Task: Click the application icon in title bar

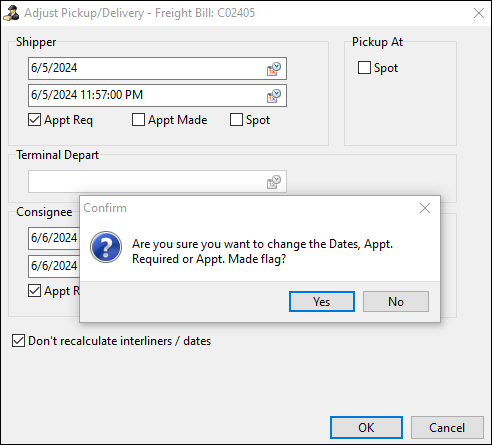Action: 11,13
